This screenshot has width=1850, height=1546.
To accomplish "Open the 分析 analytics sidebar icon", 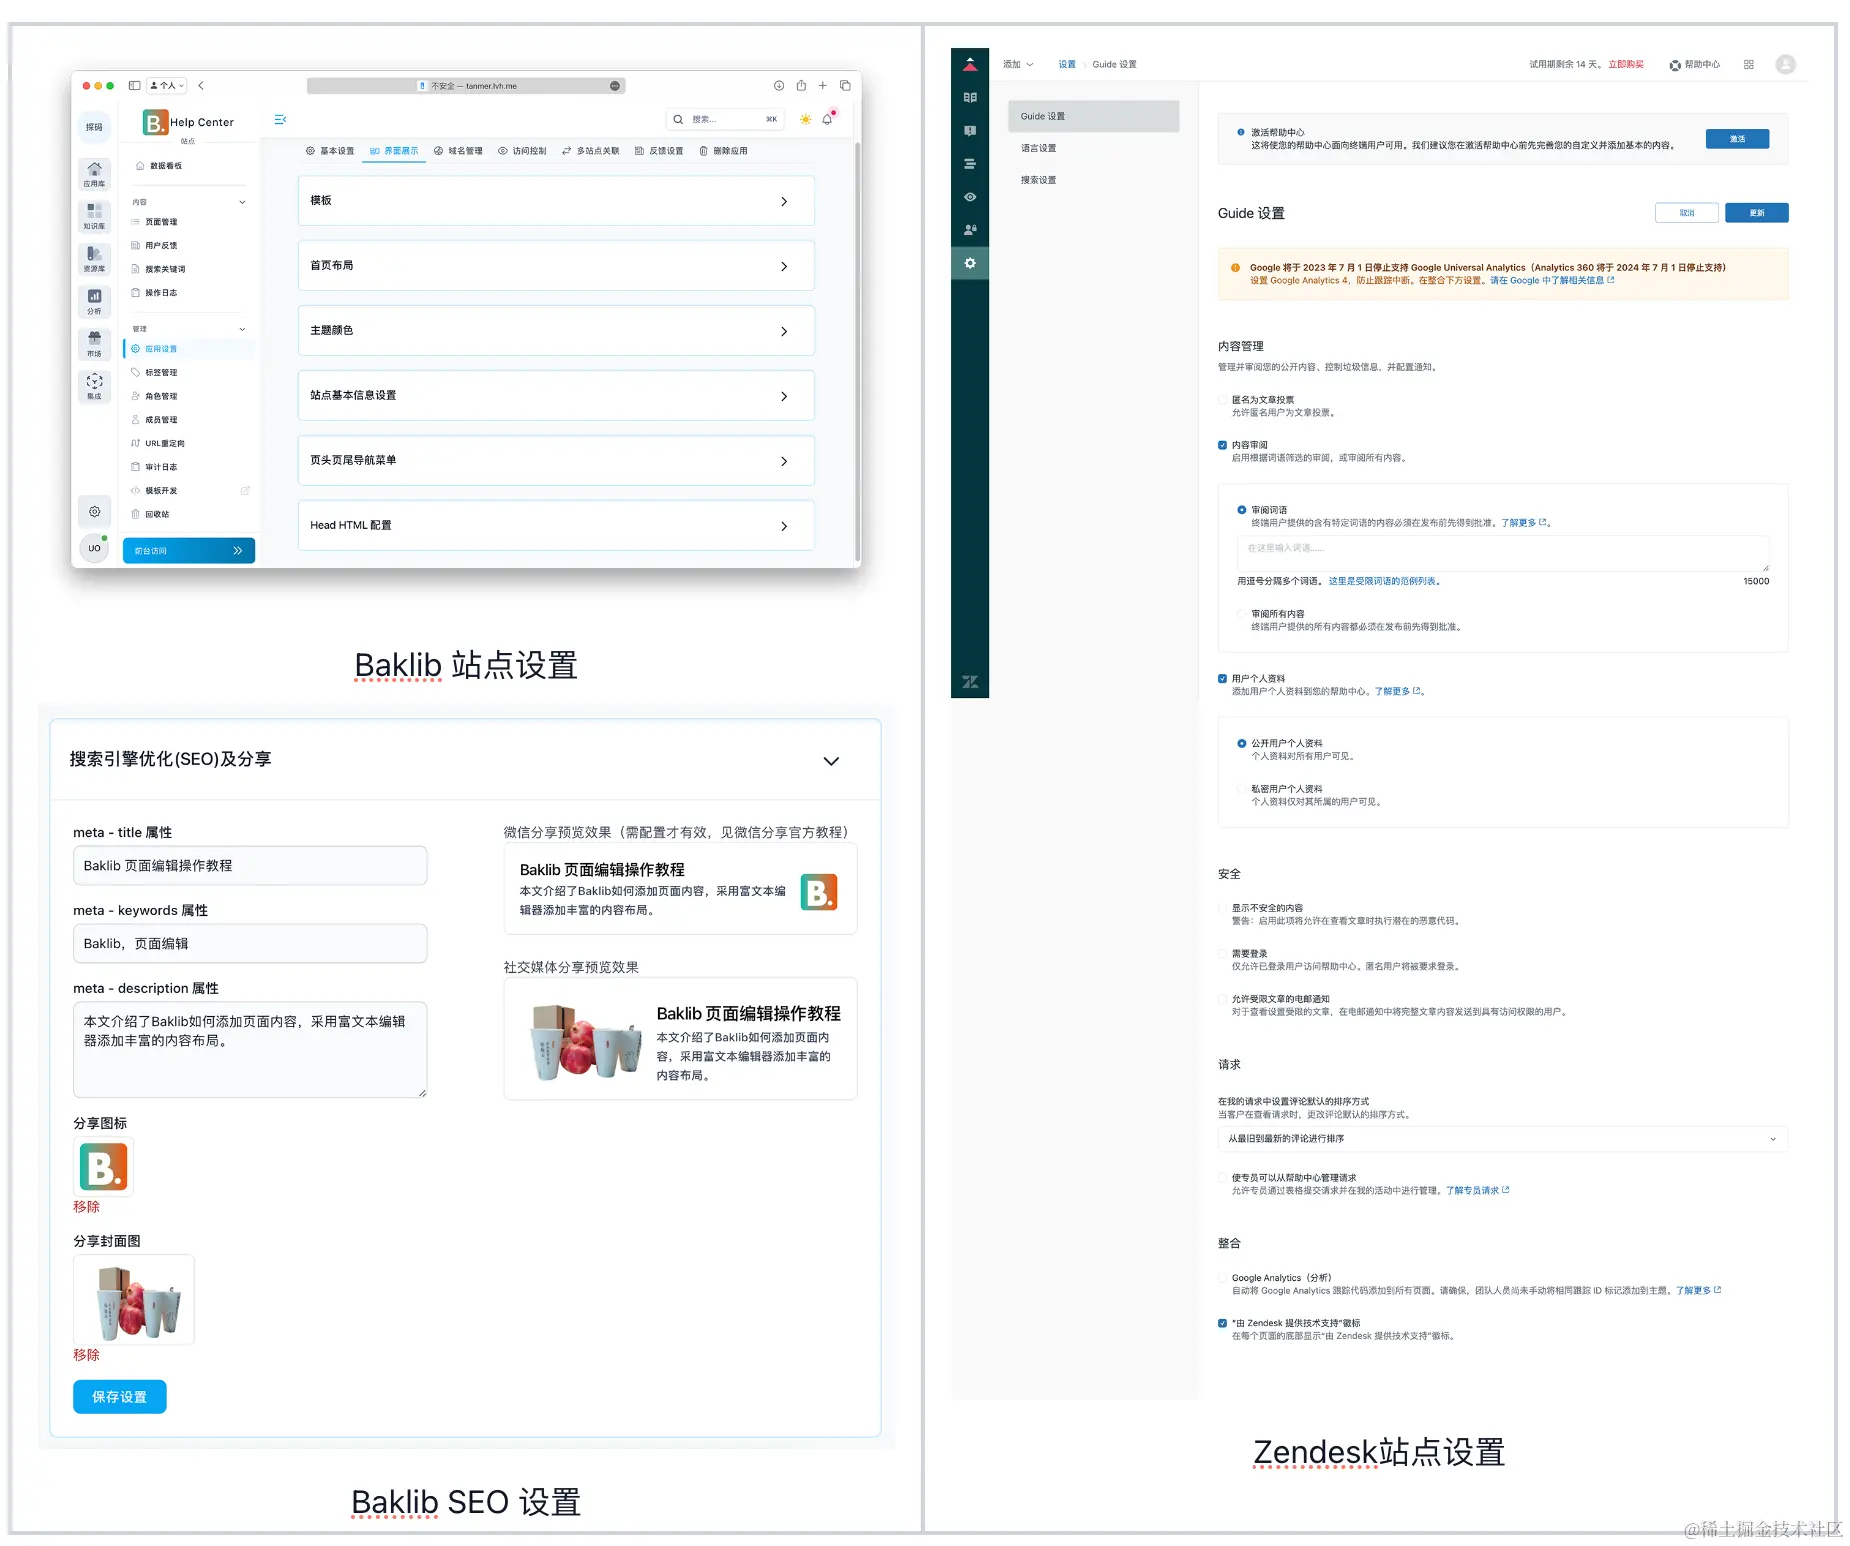I will pyautogui.click(x=94, y=301).
